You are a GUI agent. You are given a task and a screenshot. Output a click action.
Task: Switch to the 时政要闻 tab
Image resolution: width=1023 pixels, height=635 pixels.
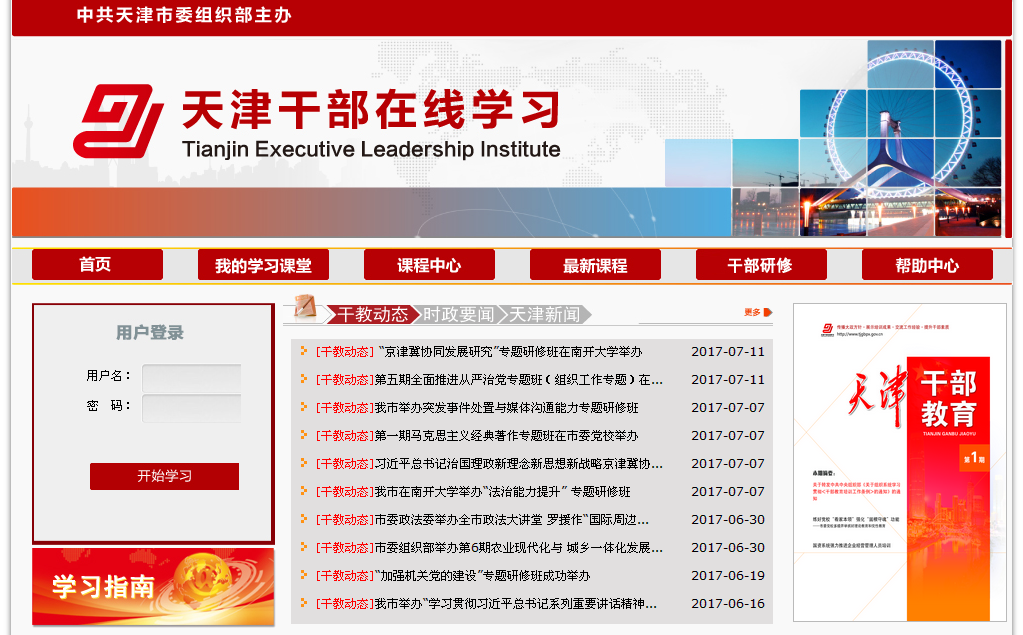point(457,314)
